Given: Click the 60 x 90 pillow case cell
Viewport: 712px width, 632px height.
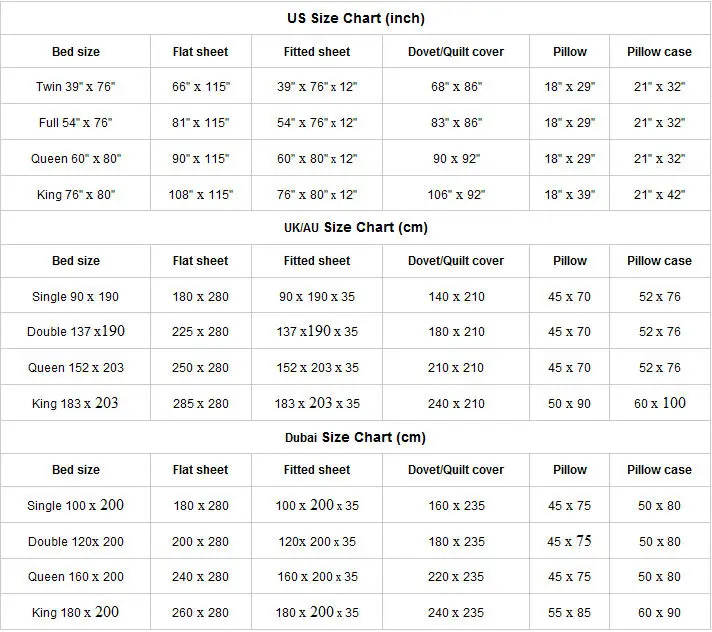Looking at the screenshot, I should [x=659, y=613].
